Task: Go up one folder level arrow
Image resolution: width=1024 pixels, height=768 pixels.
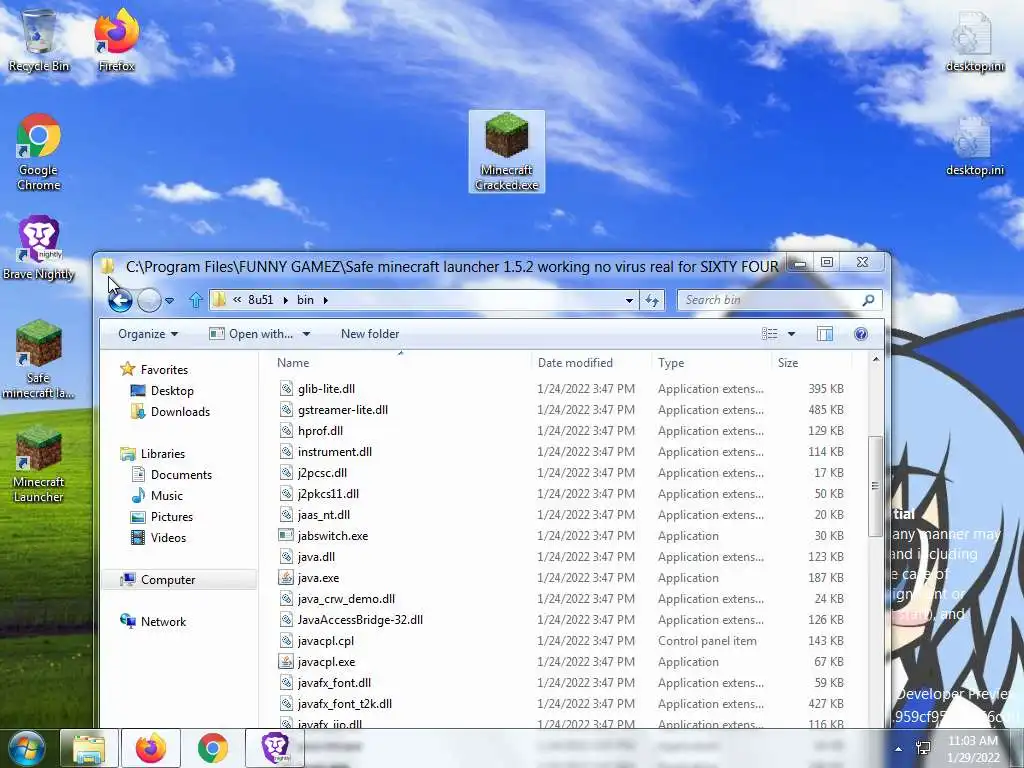Action: point(195,300)
